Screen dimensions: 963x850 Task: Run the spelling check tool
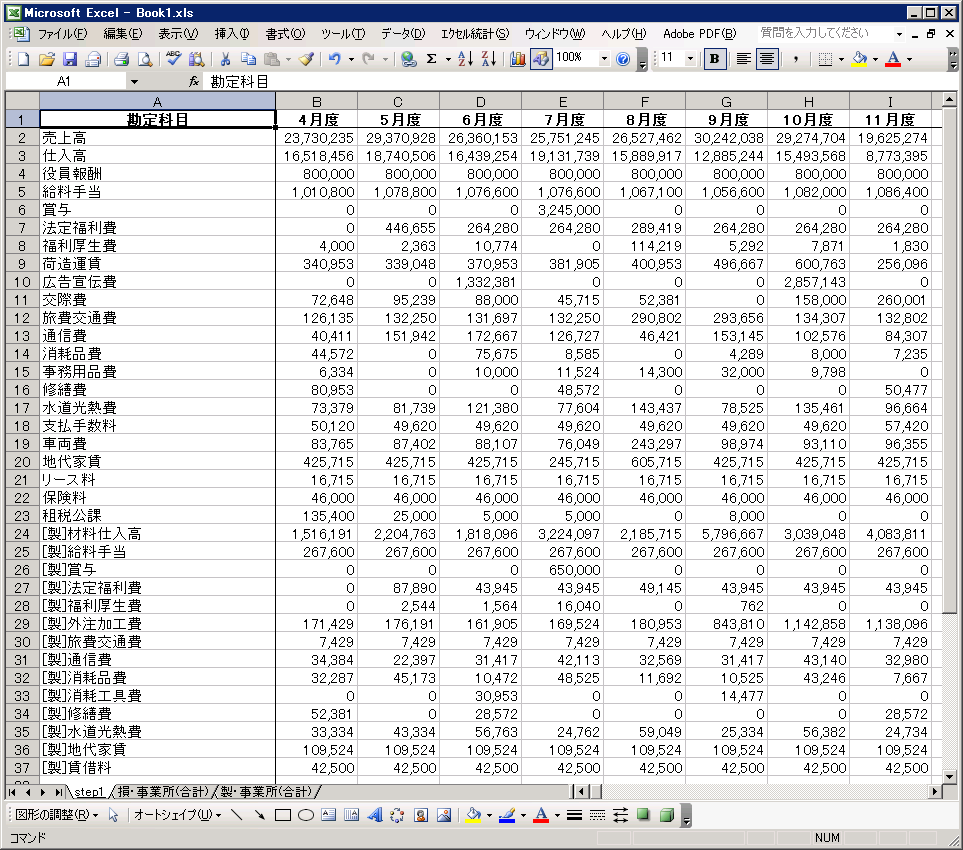[x=174, y=59]
